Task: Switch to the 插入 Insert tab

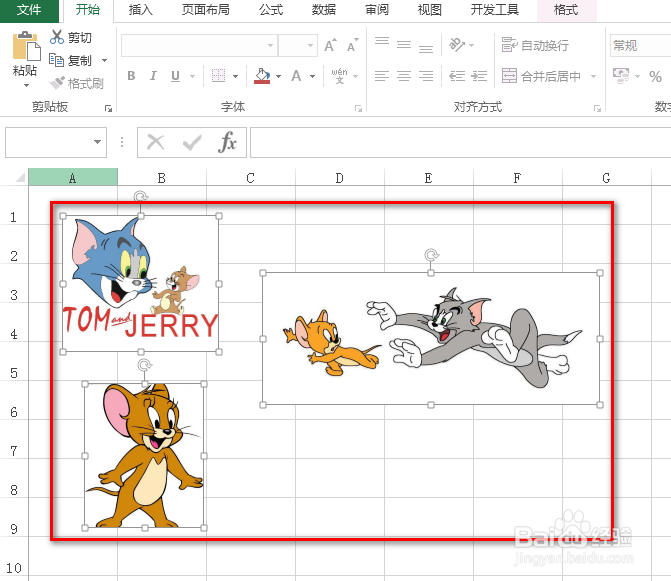Action: [140, 9]
